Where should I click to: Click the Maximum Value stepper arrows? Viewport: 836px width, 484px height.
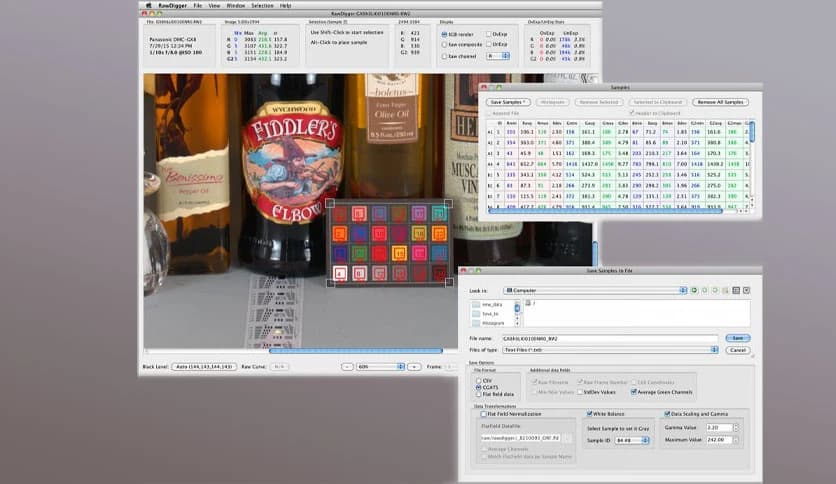point(736,440)
